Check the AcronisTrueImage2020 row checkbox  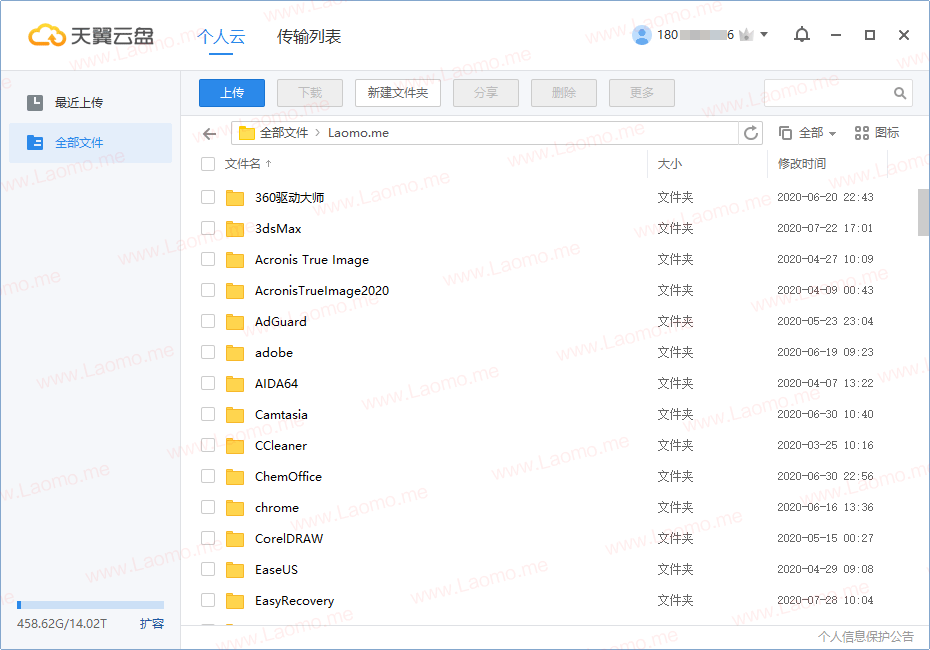pyautogui.click(x=208, y=290)
